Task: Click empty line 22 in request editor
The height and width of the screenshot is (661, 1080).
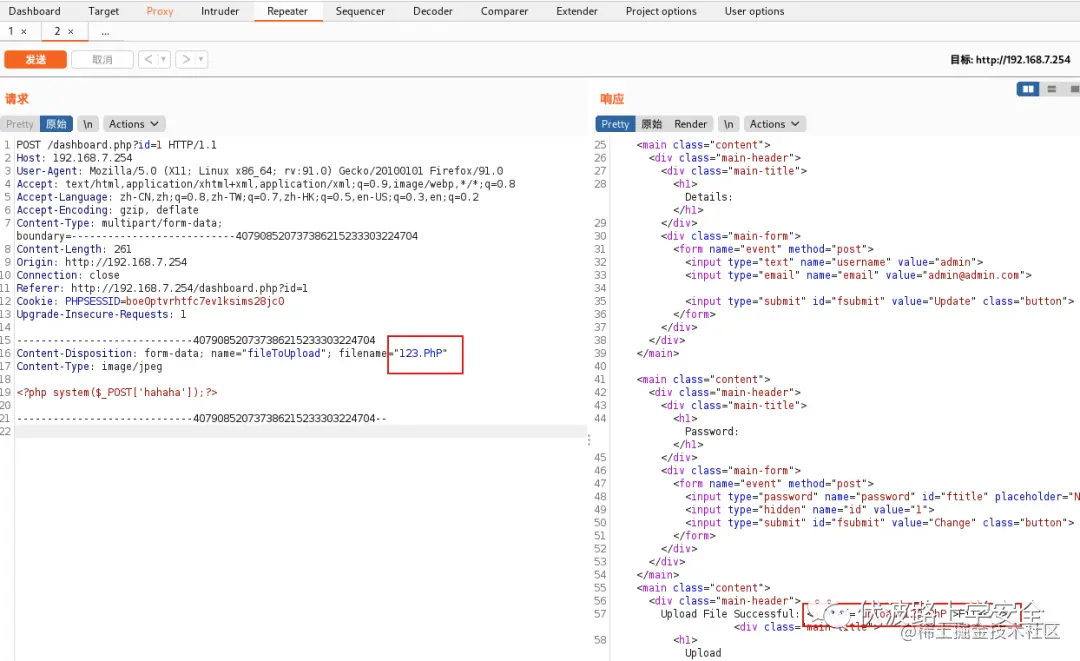Action: (x=300, y=431)
